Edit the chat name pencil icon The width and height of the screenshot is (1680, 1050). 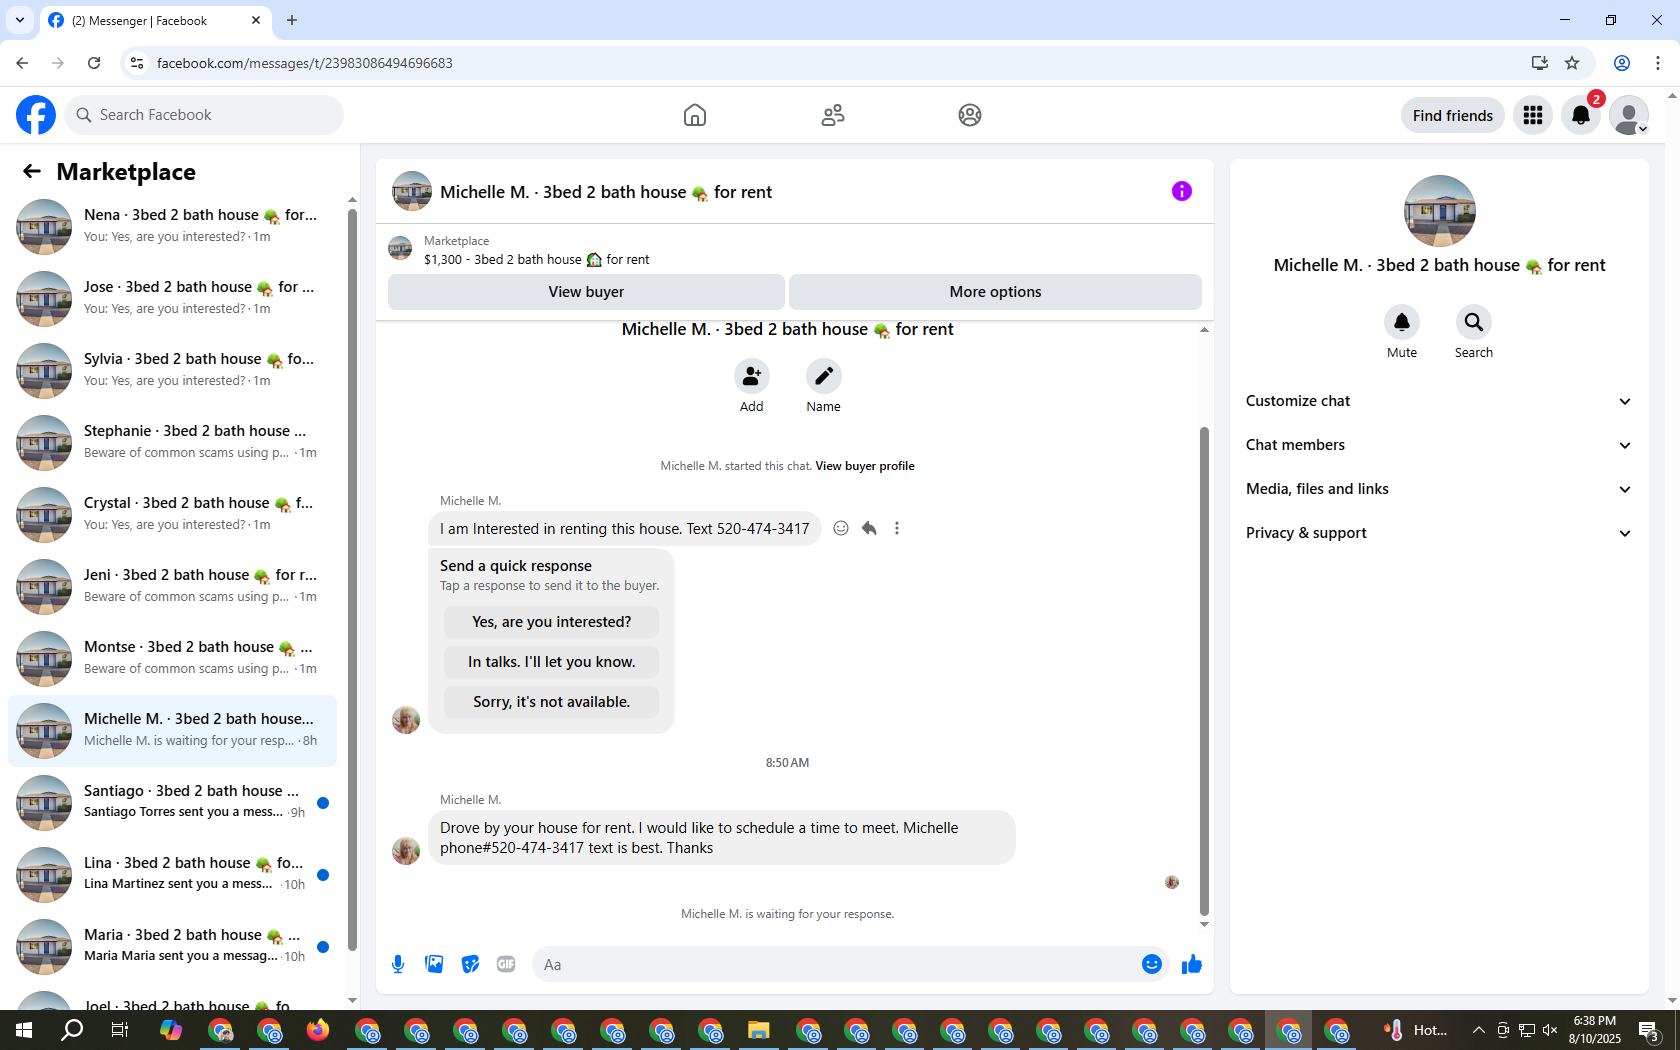(824, 376)
